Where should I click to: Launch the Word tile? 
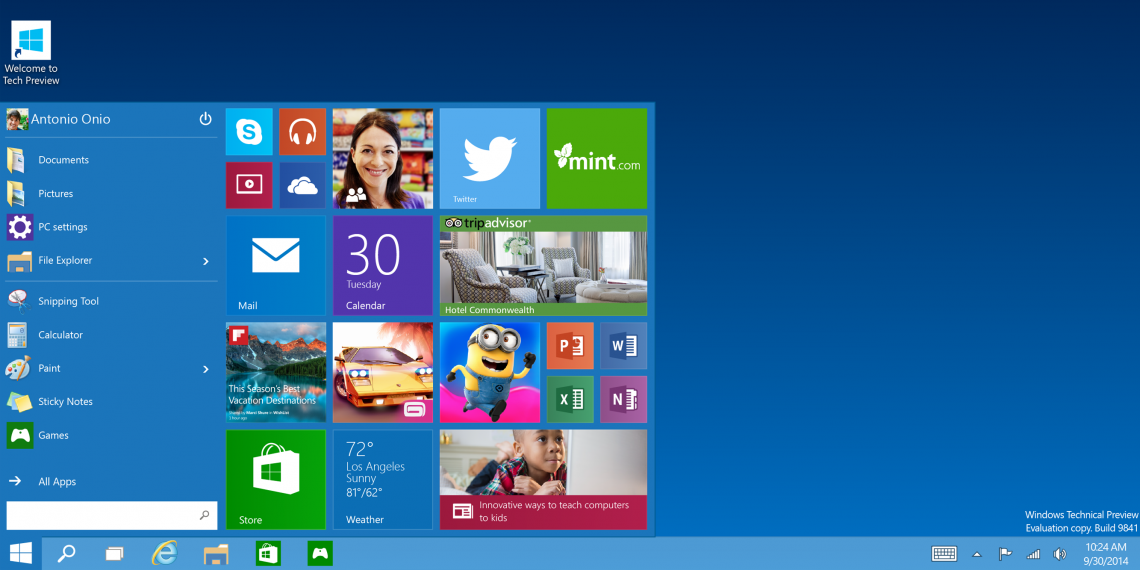623,346
